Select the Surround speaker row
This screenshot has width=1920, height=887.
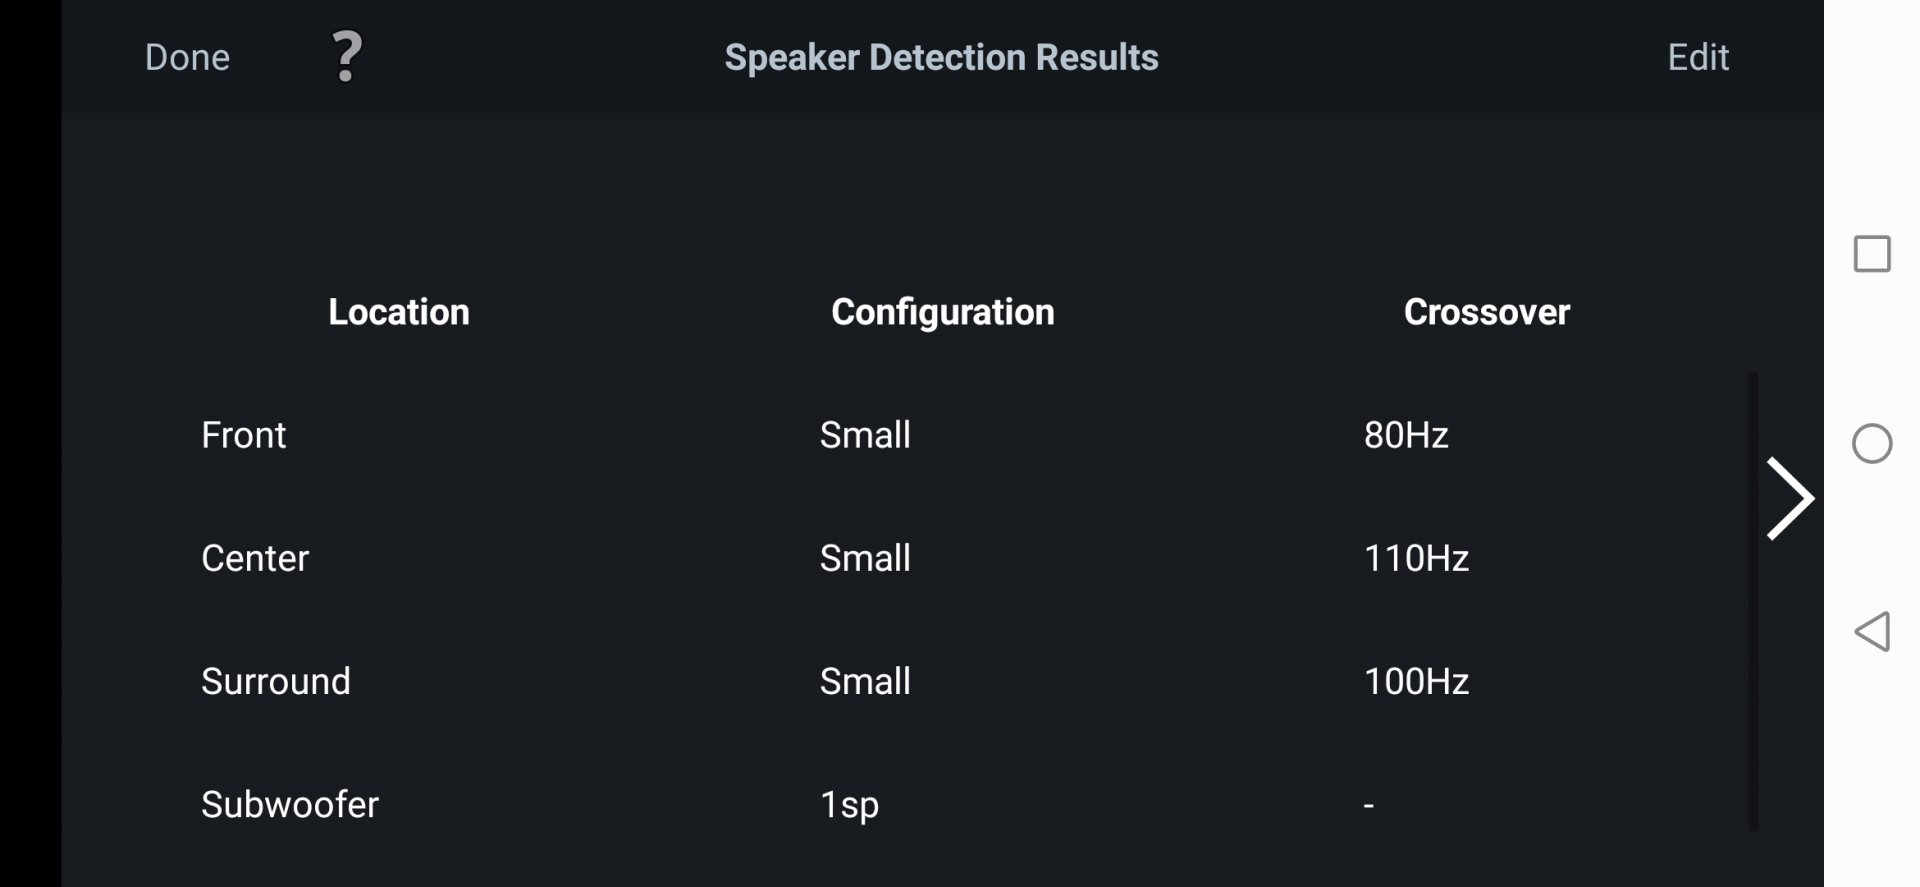[276, 681]
